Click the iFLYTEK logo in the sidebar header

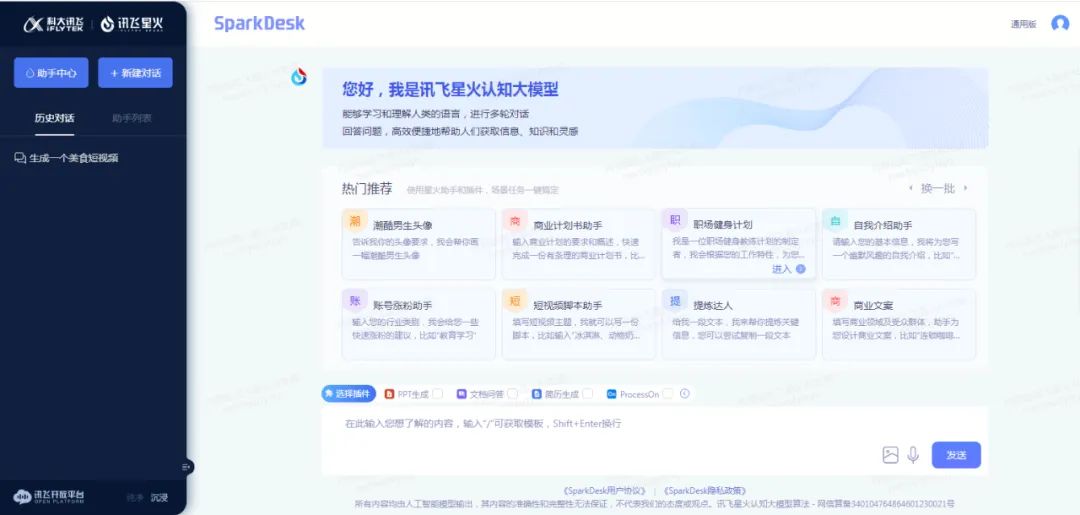53,24
